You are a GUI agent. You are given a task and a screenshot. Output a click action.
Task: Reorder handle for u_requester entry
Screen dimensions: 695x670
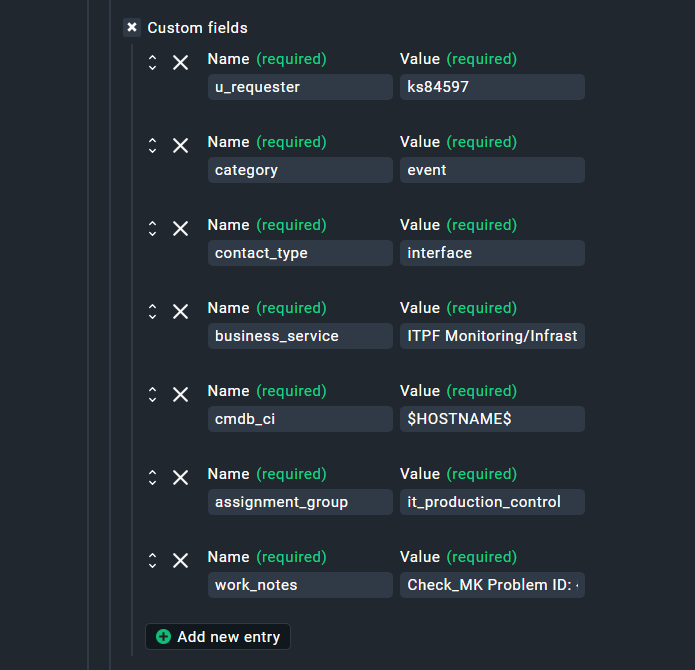coord(152,63)
